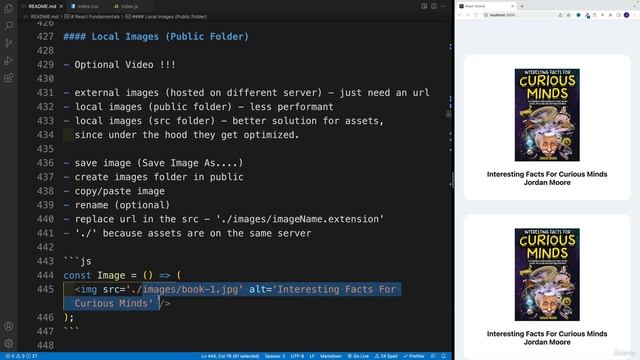Toggle the browser side panel icon
Image resolution: width=640 pixels, height=360 pixels.
coord(618,15)
